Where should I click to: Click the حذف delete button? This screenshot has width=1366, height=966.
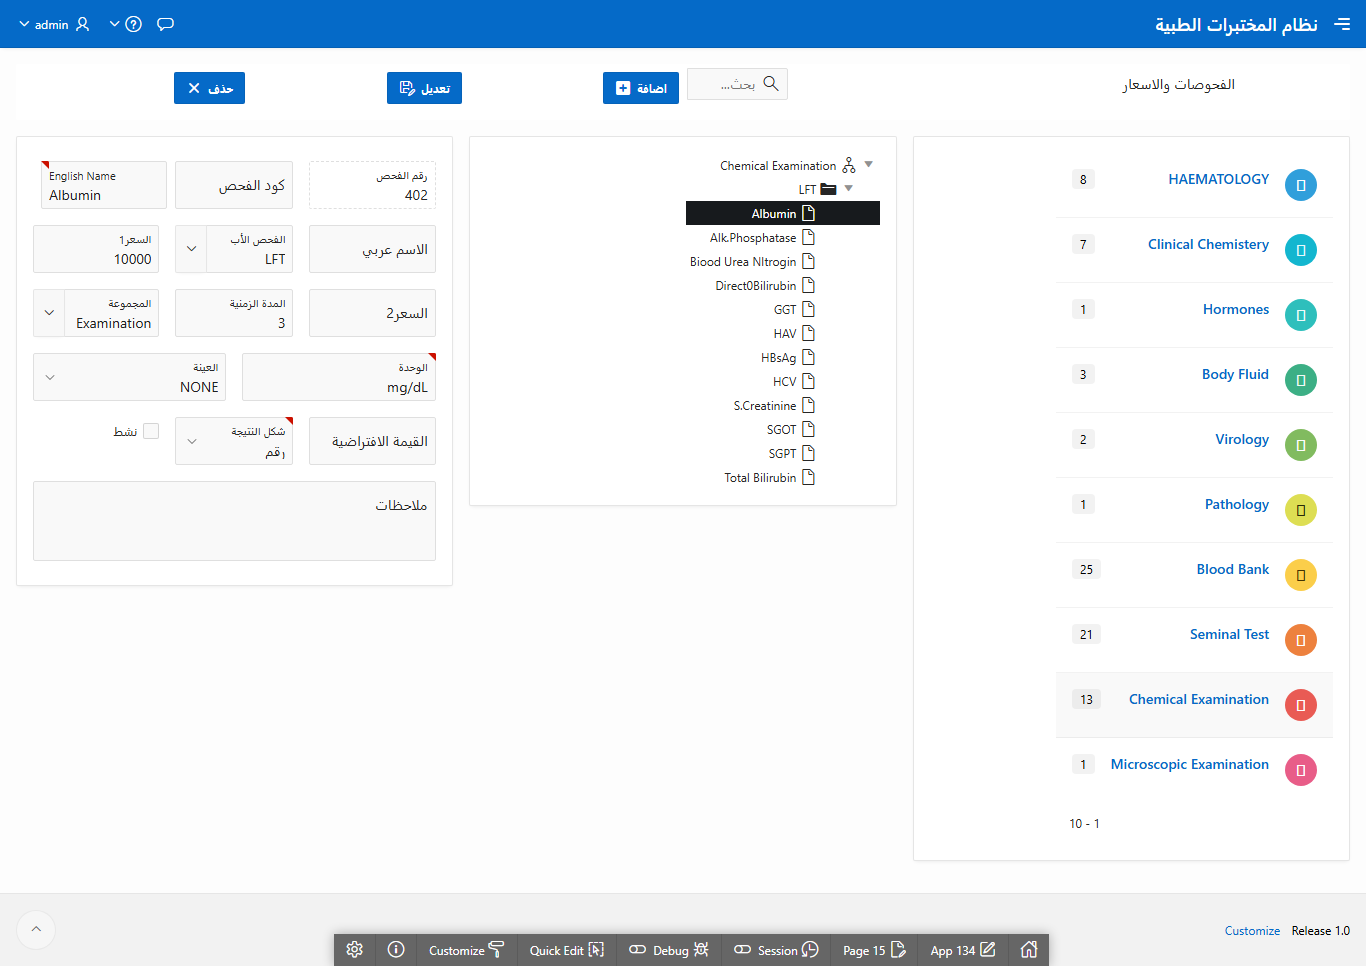pos(209,88)
